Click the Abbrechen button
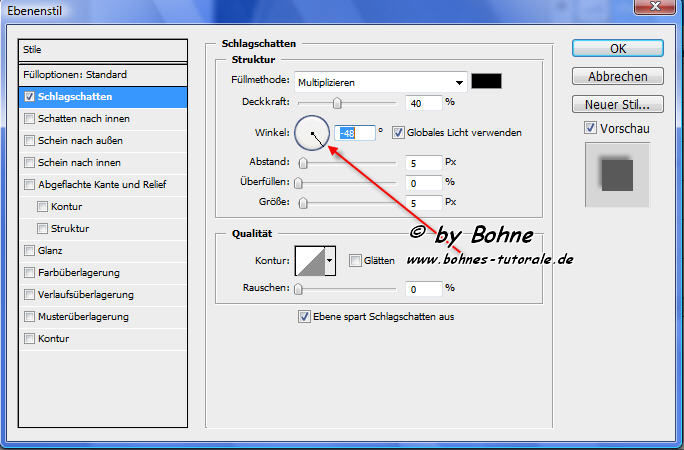The height and width of the screenshot is (450, 684). click(x=618, y=76)
